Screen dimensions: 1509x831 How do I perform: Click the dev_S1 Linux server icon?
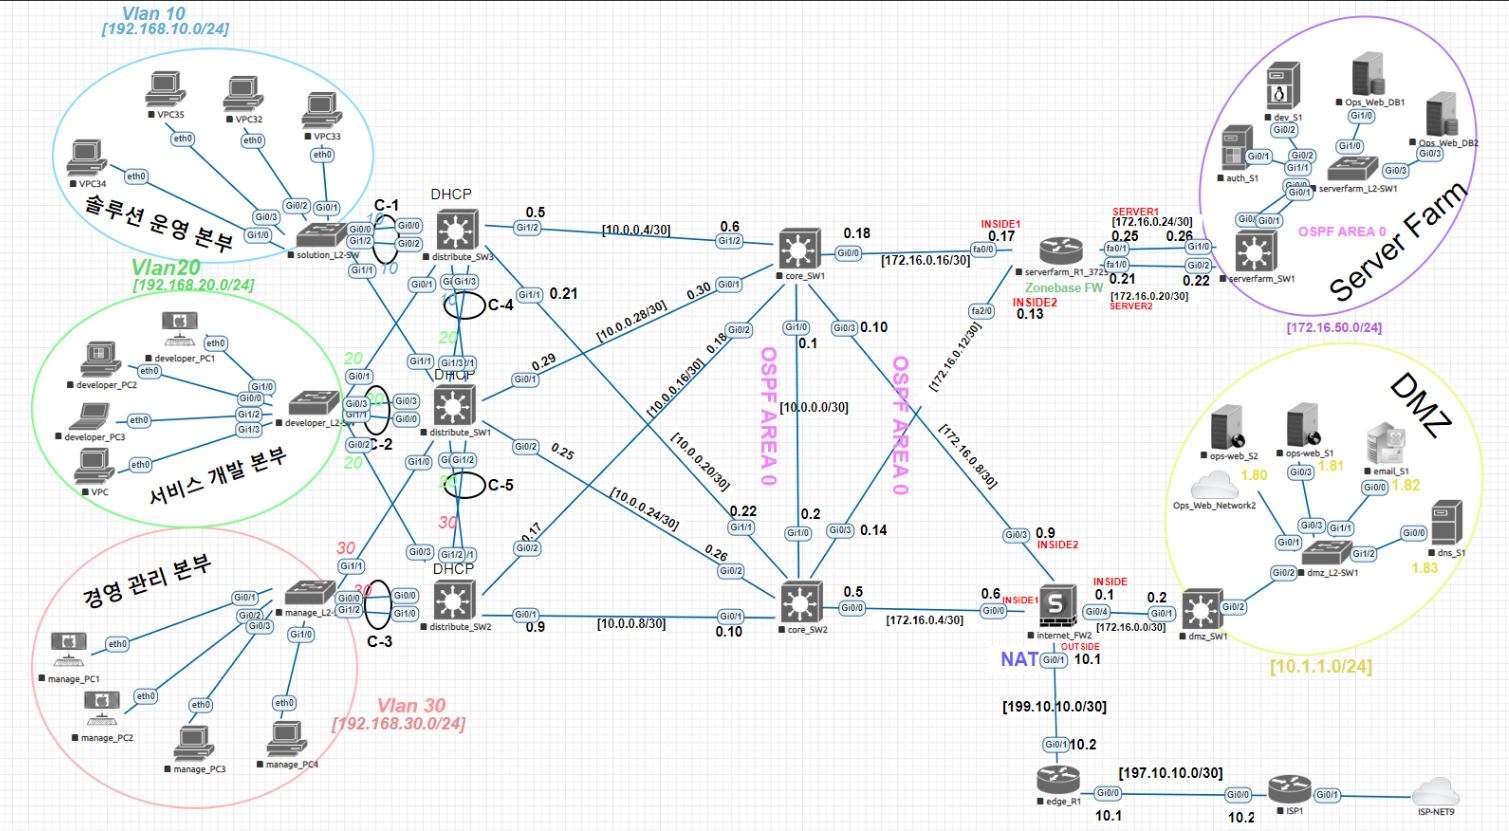(x=1283, y=86)
